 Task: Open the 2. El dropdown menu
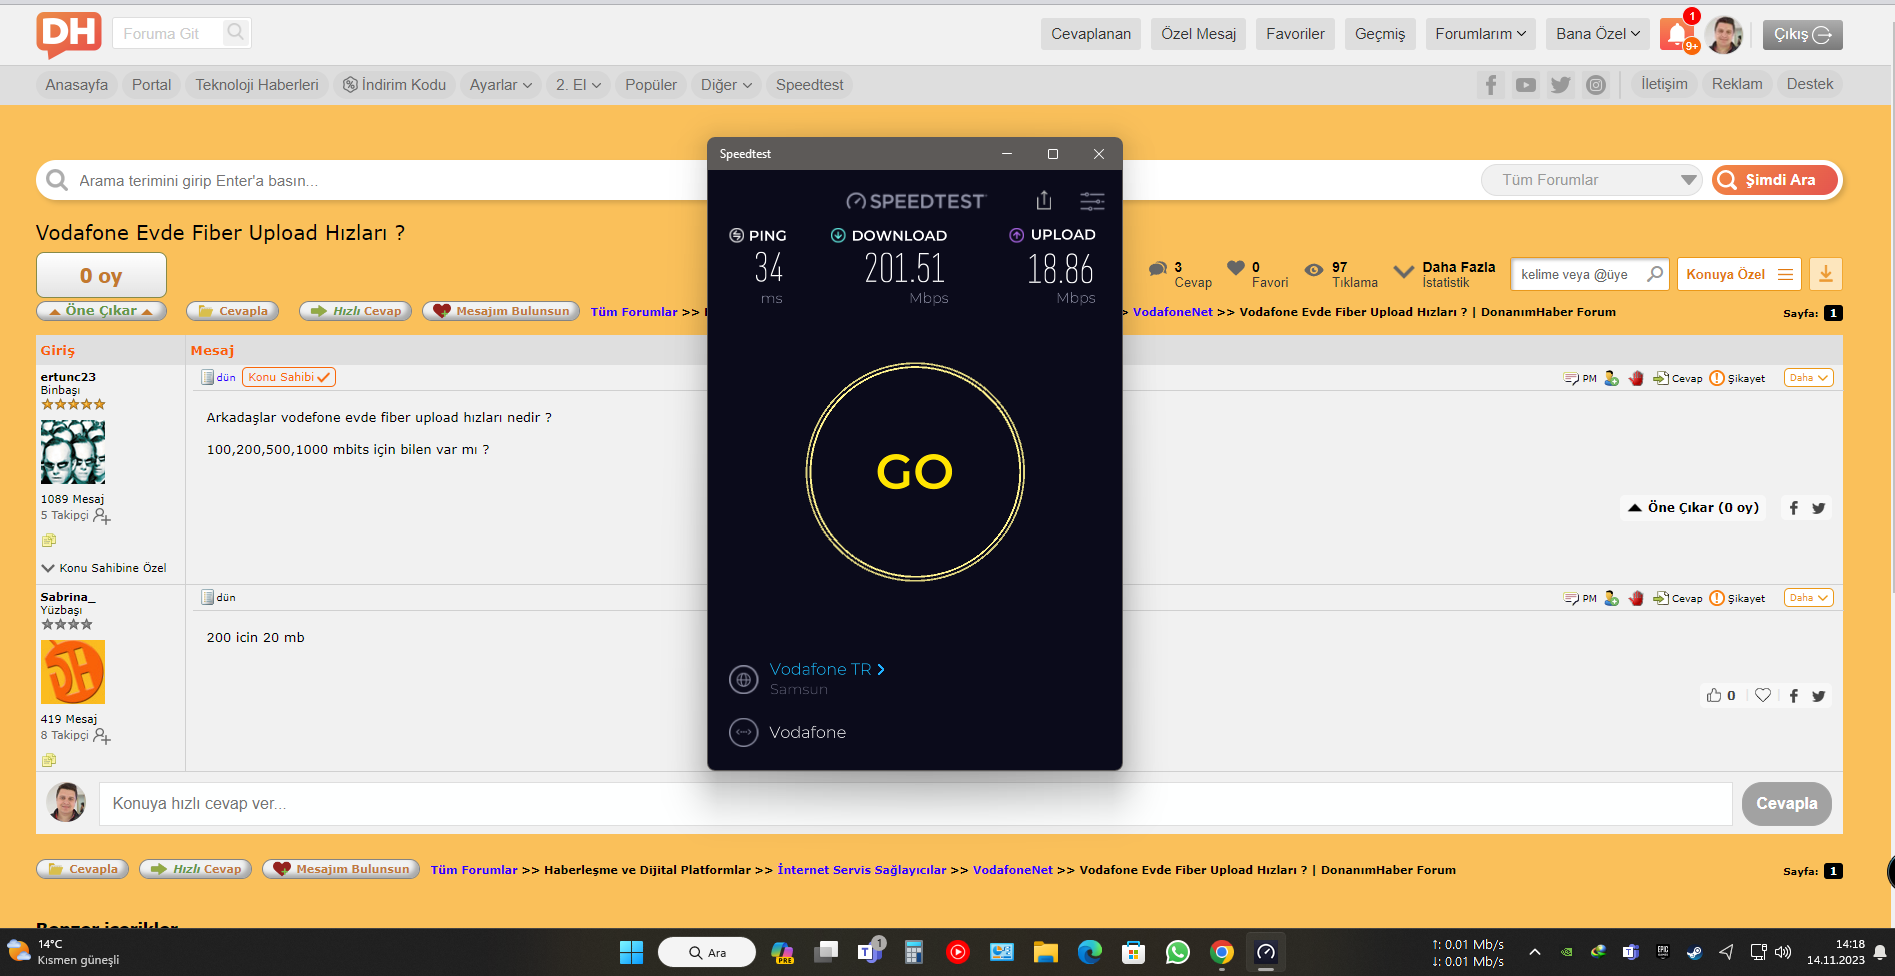coord(578,85)
